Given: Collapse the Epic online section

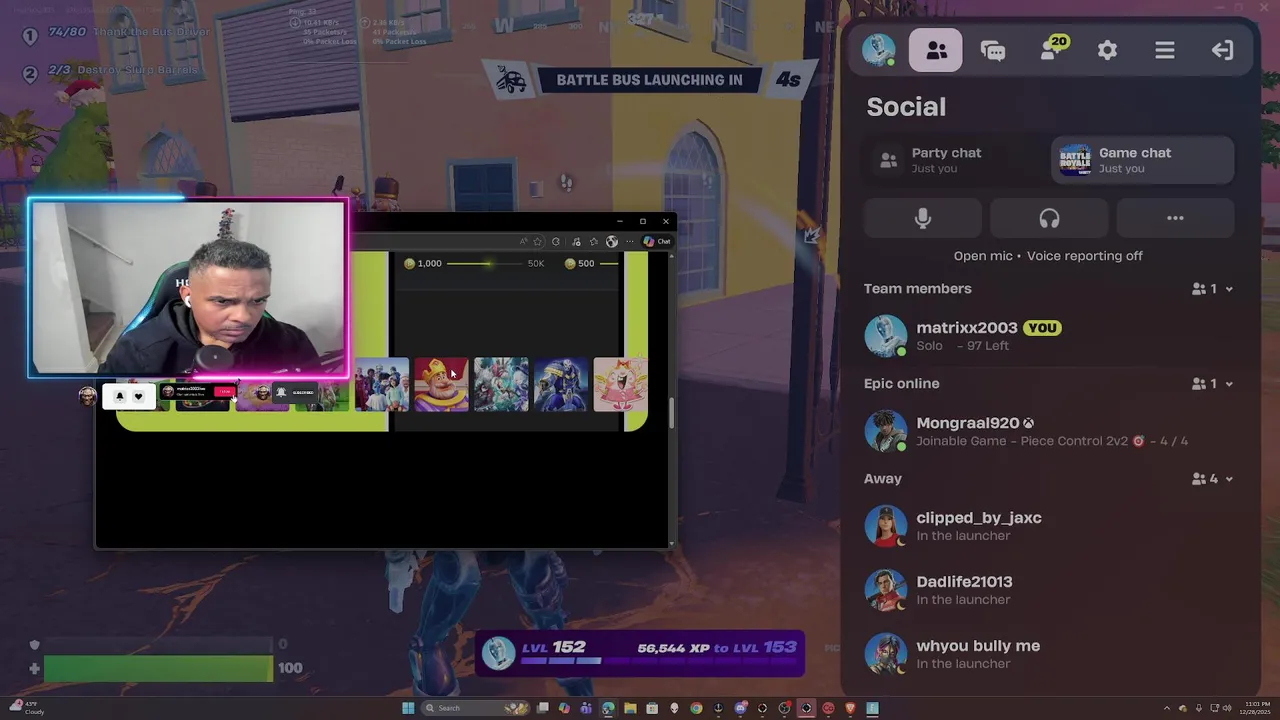Looking at the screenshot, I should (1229, 384).
